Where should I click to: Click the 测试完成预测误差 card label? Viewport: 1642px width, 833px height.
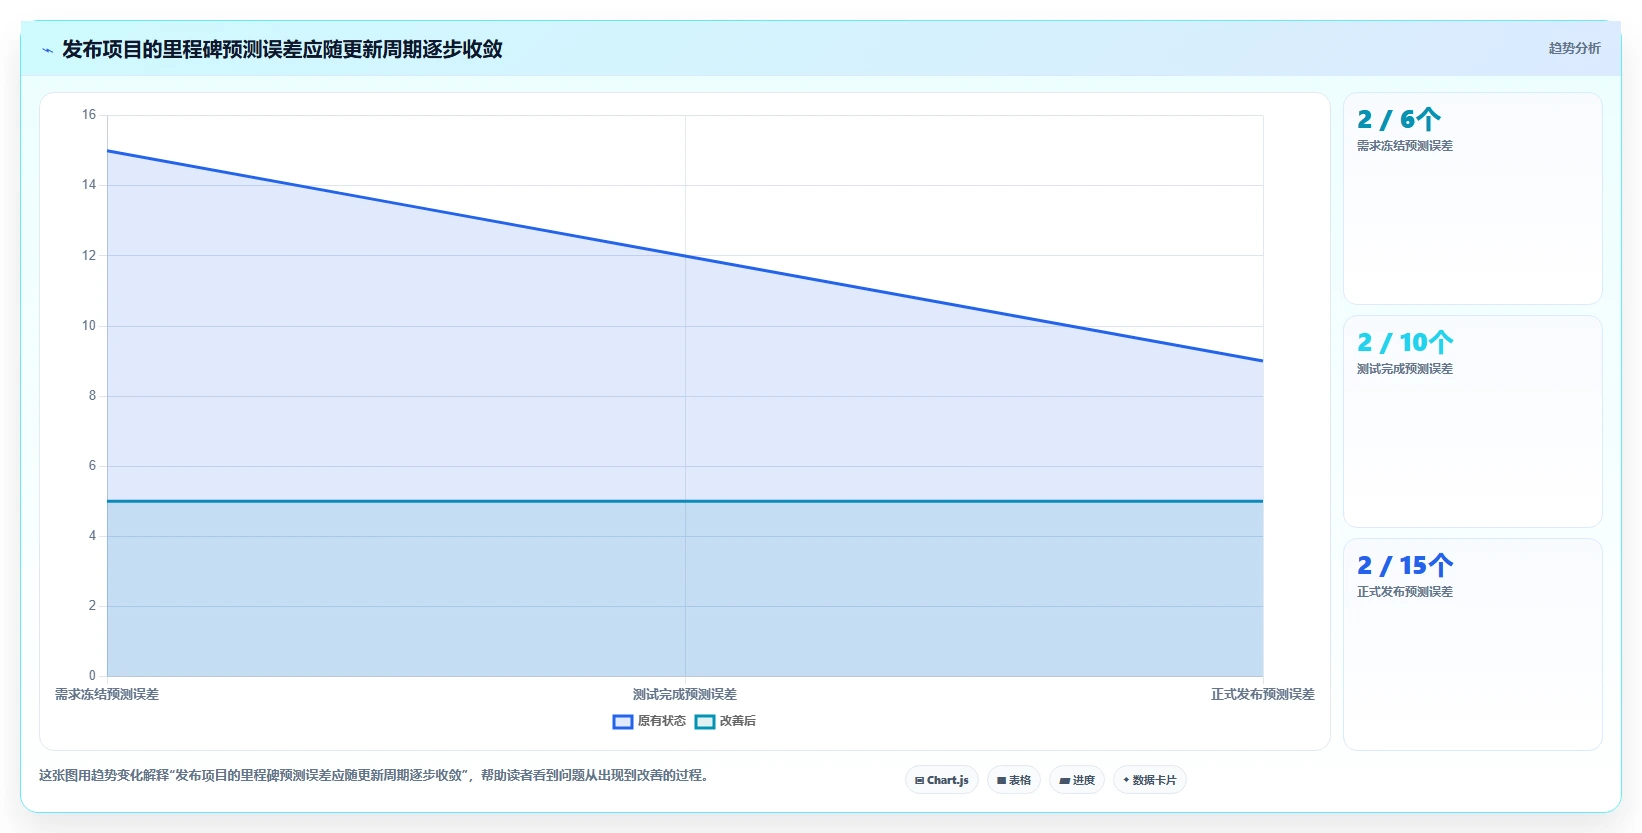1404,369
